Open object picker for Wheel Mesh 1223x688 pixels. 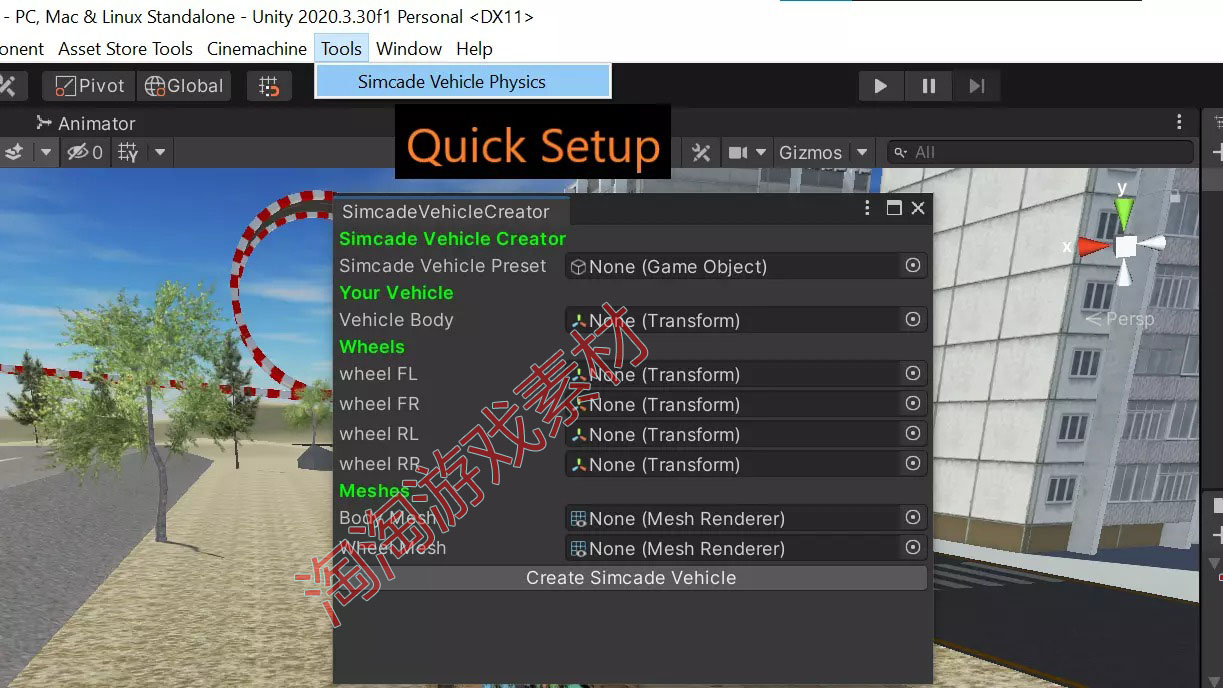[913, 547]
